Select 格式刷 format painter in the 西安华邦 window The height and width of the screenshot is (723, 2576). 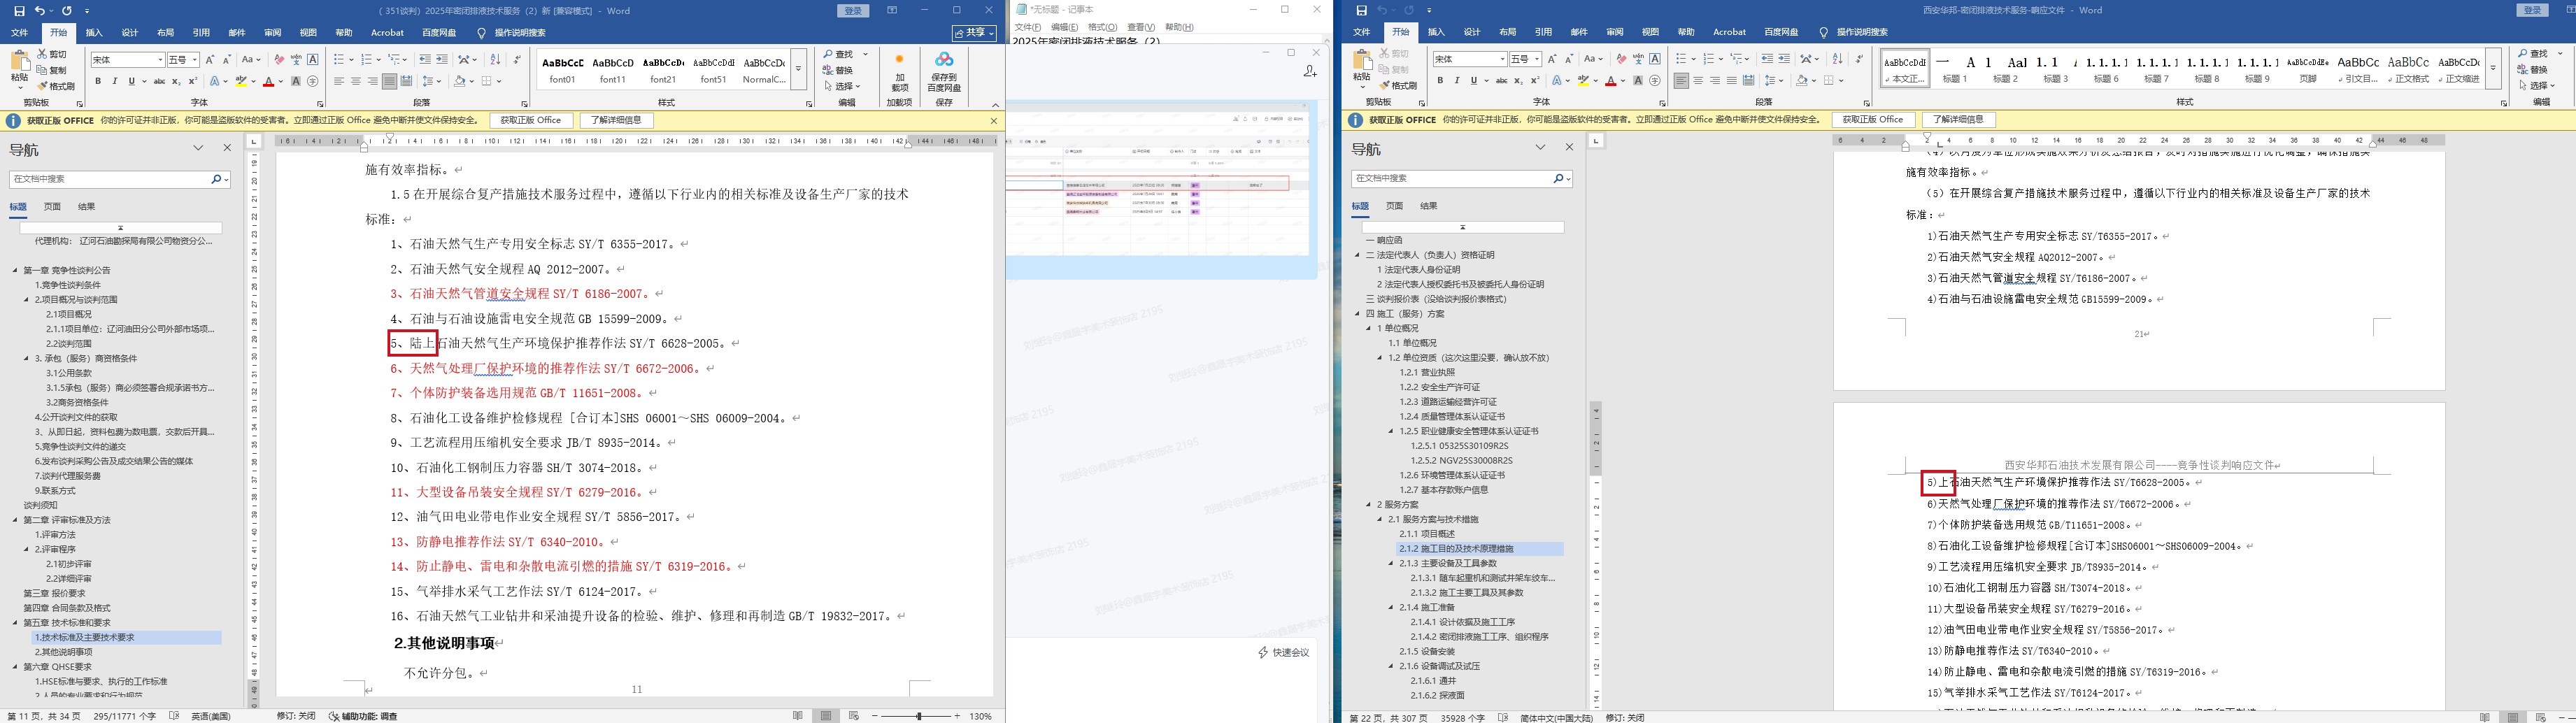click(x=1398, y=86)
